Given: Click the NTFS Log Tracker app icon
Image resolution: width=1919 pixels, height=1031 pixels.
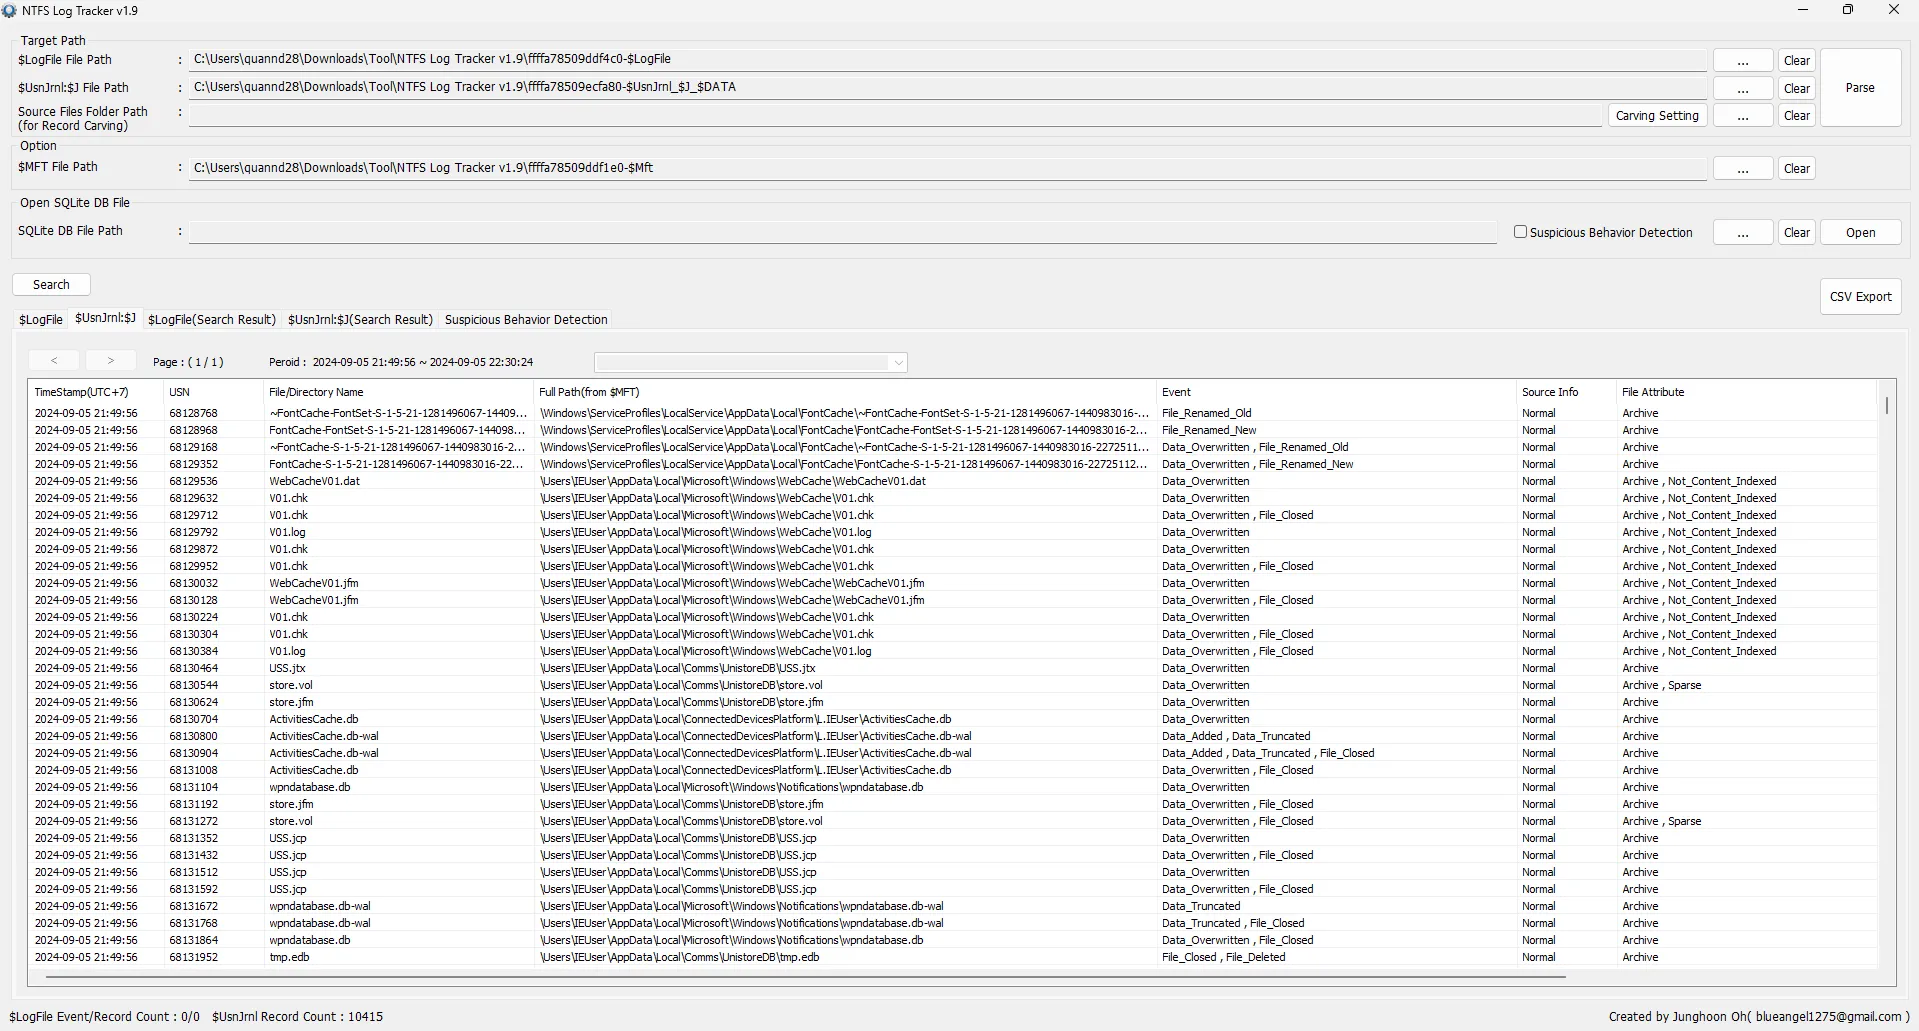Looking at the screenshot, I should [x=10, y=11].
